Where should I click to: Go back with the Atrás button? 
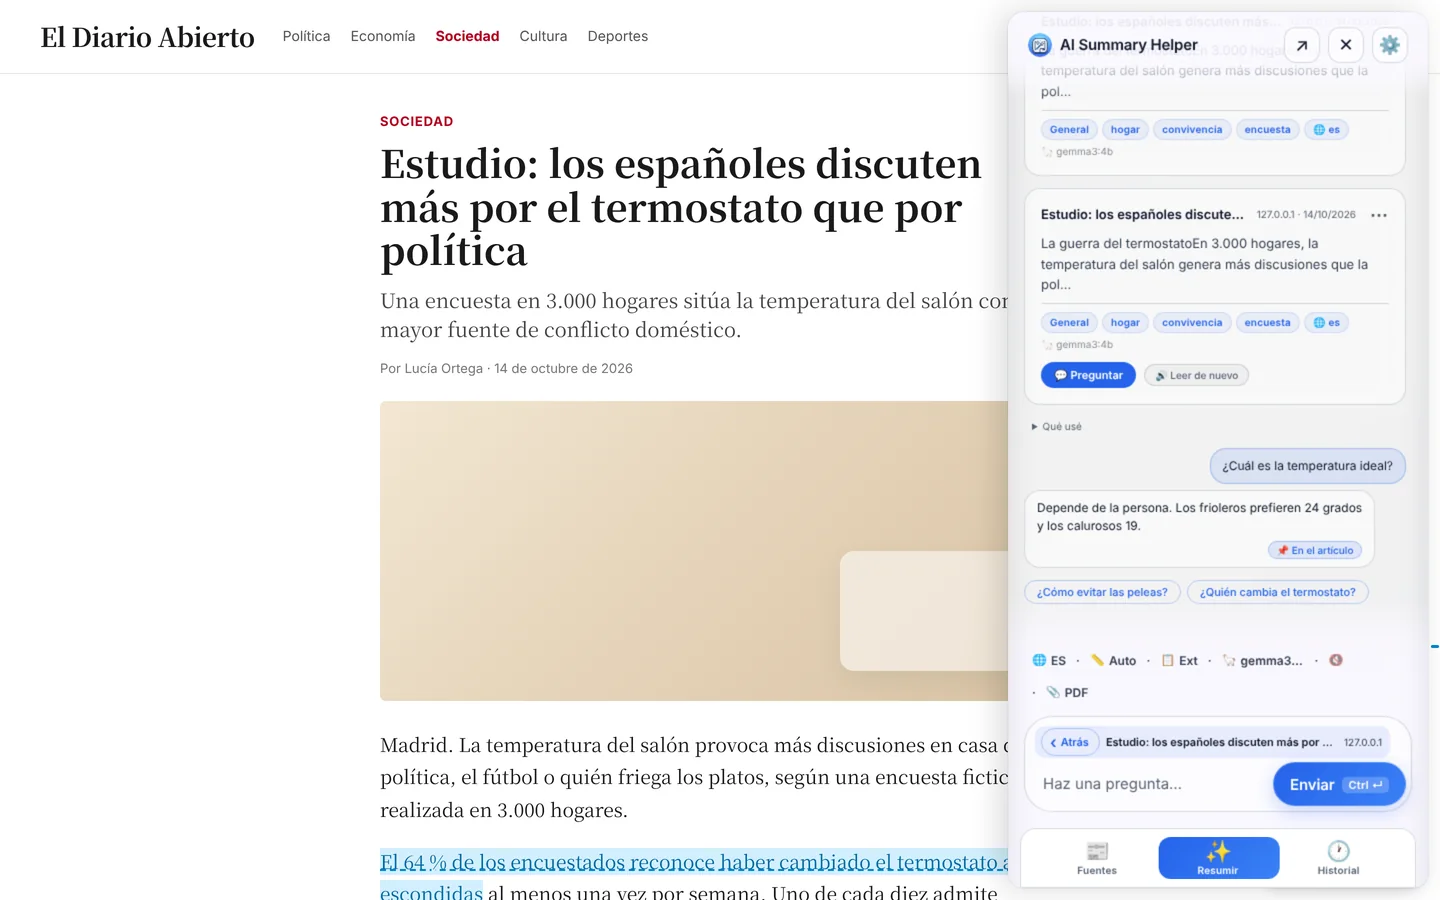pos(1069,742)
